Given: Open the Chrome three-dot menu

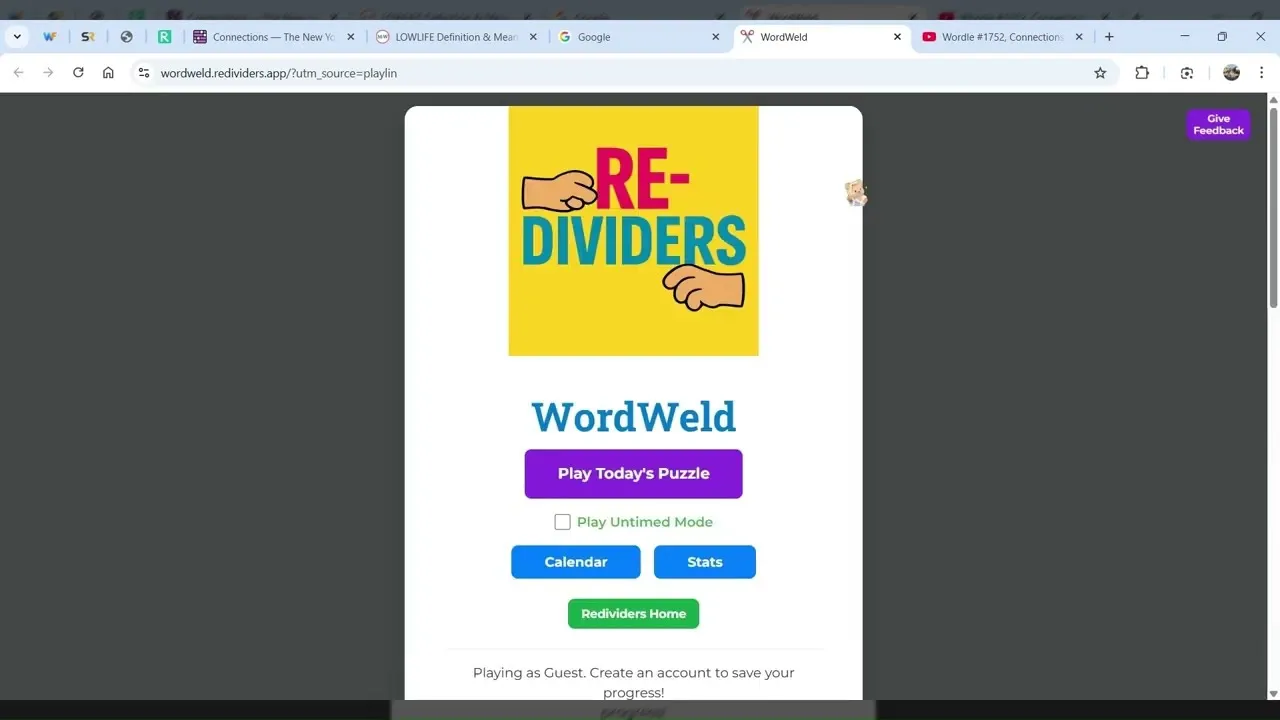Looking at the screenshot, I should pyautogui.click(x=1261, y=73).
